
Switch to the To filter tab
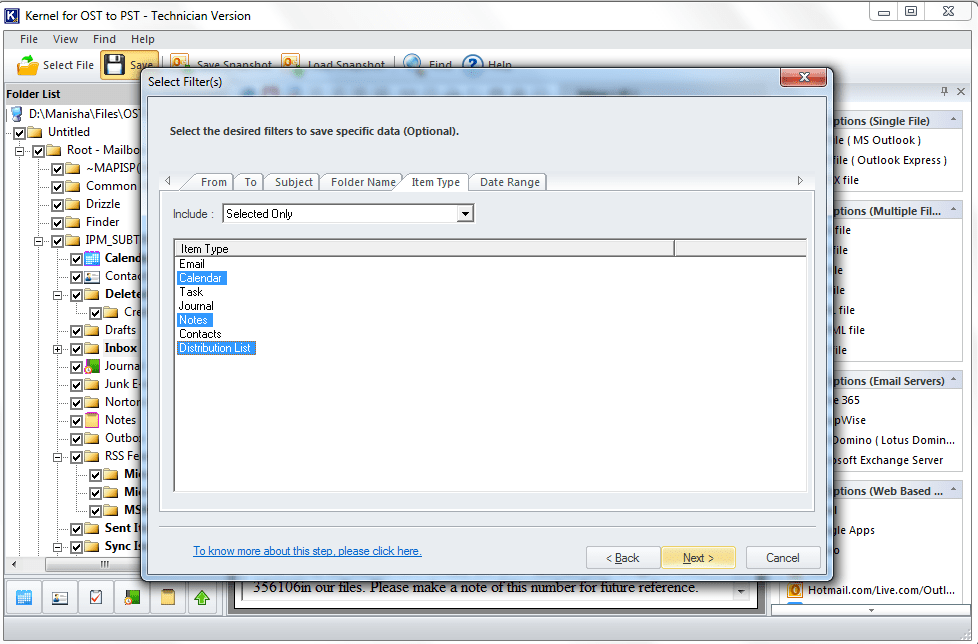pyautogui.click(x=250, y=182)
